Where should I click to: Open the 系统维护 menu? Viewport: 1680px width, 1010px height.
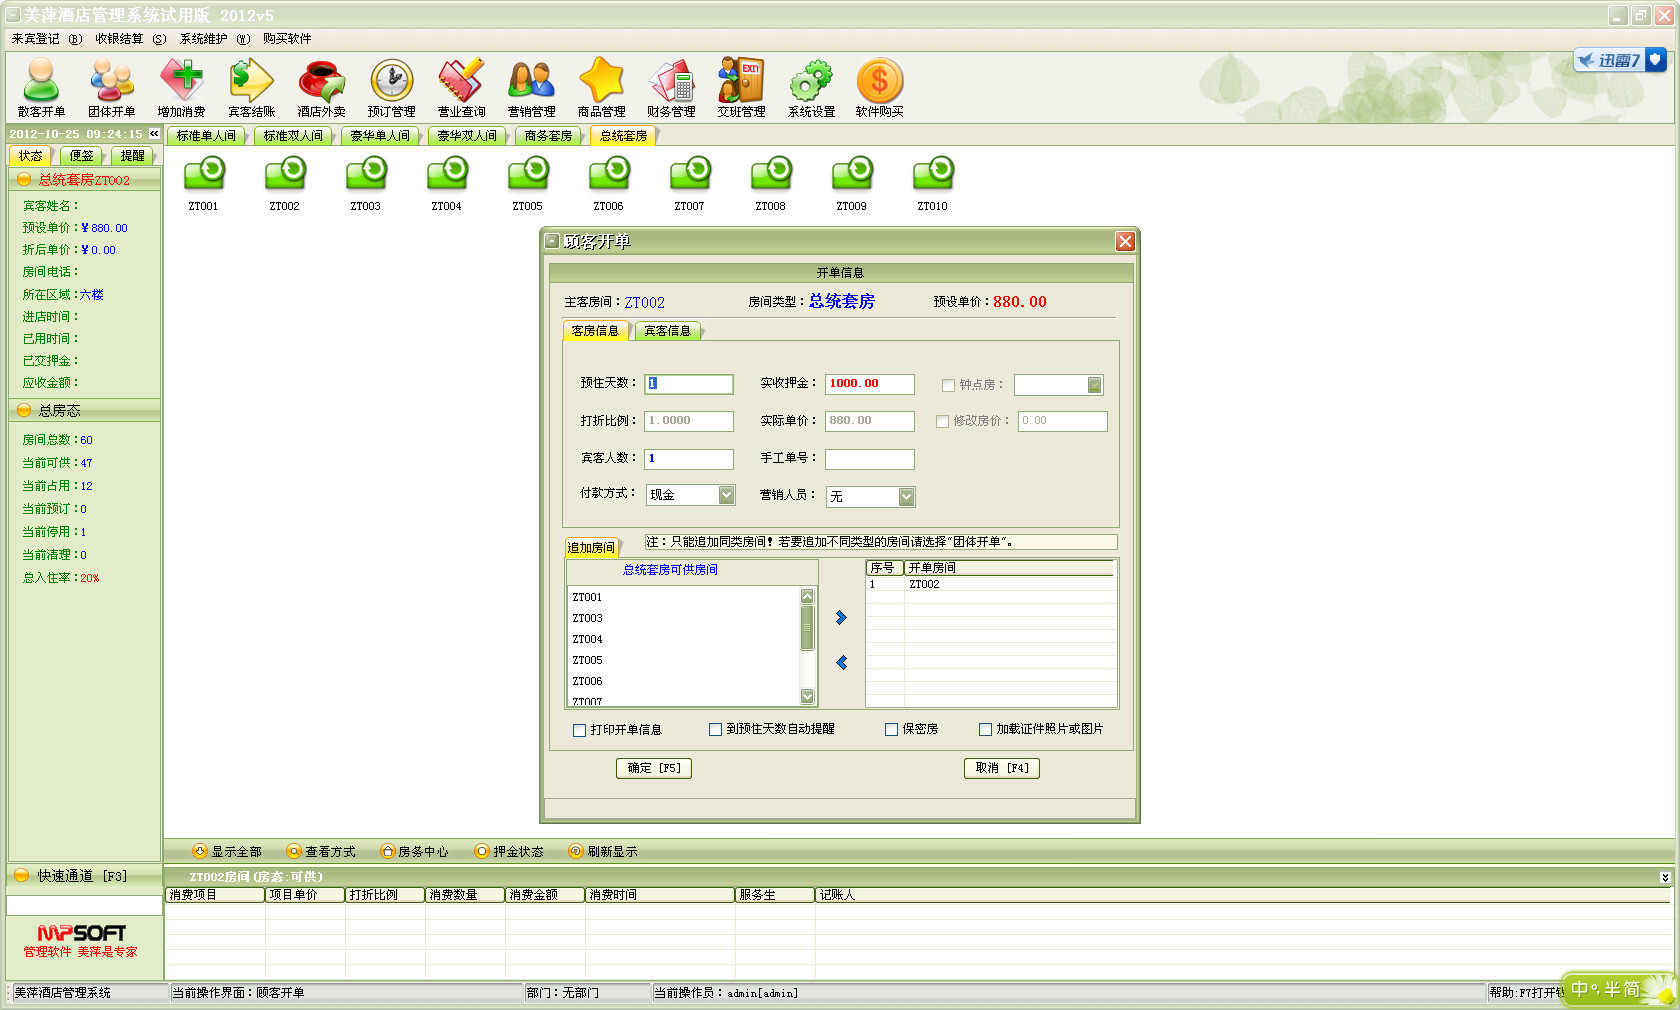tap(203, 39)
